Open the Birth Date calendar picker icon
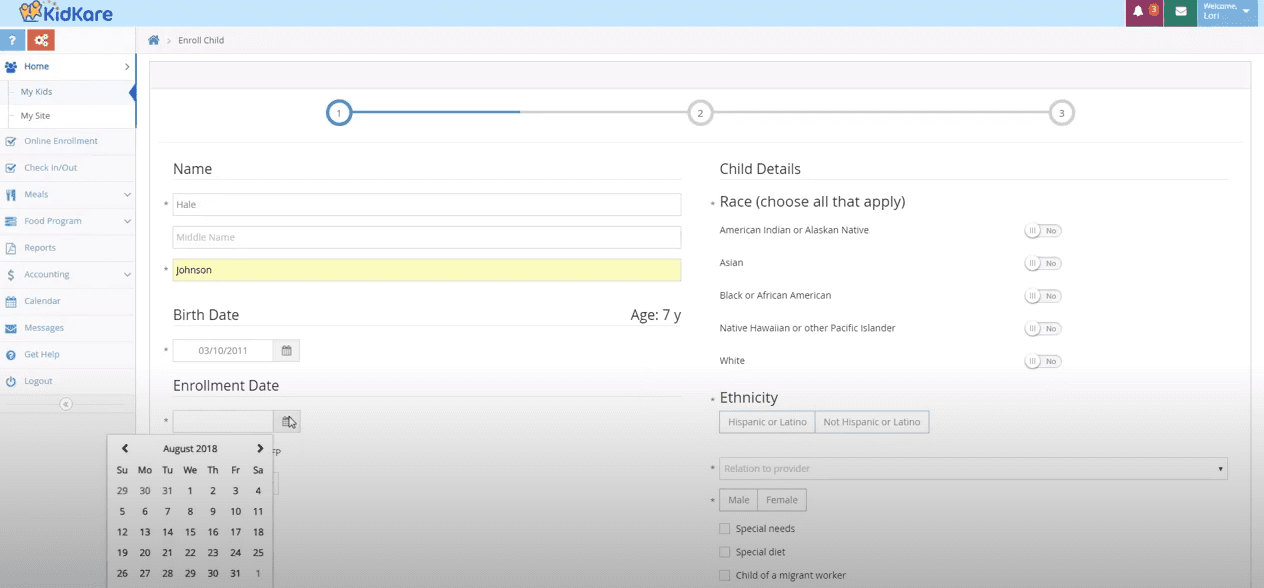Image resolution: width=1264 pixels, height=588 pixels. pos(286,351)
